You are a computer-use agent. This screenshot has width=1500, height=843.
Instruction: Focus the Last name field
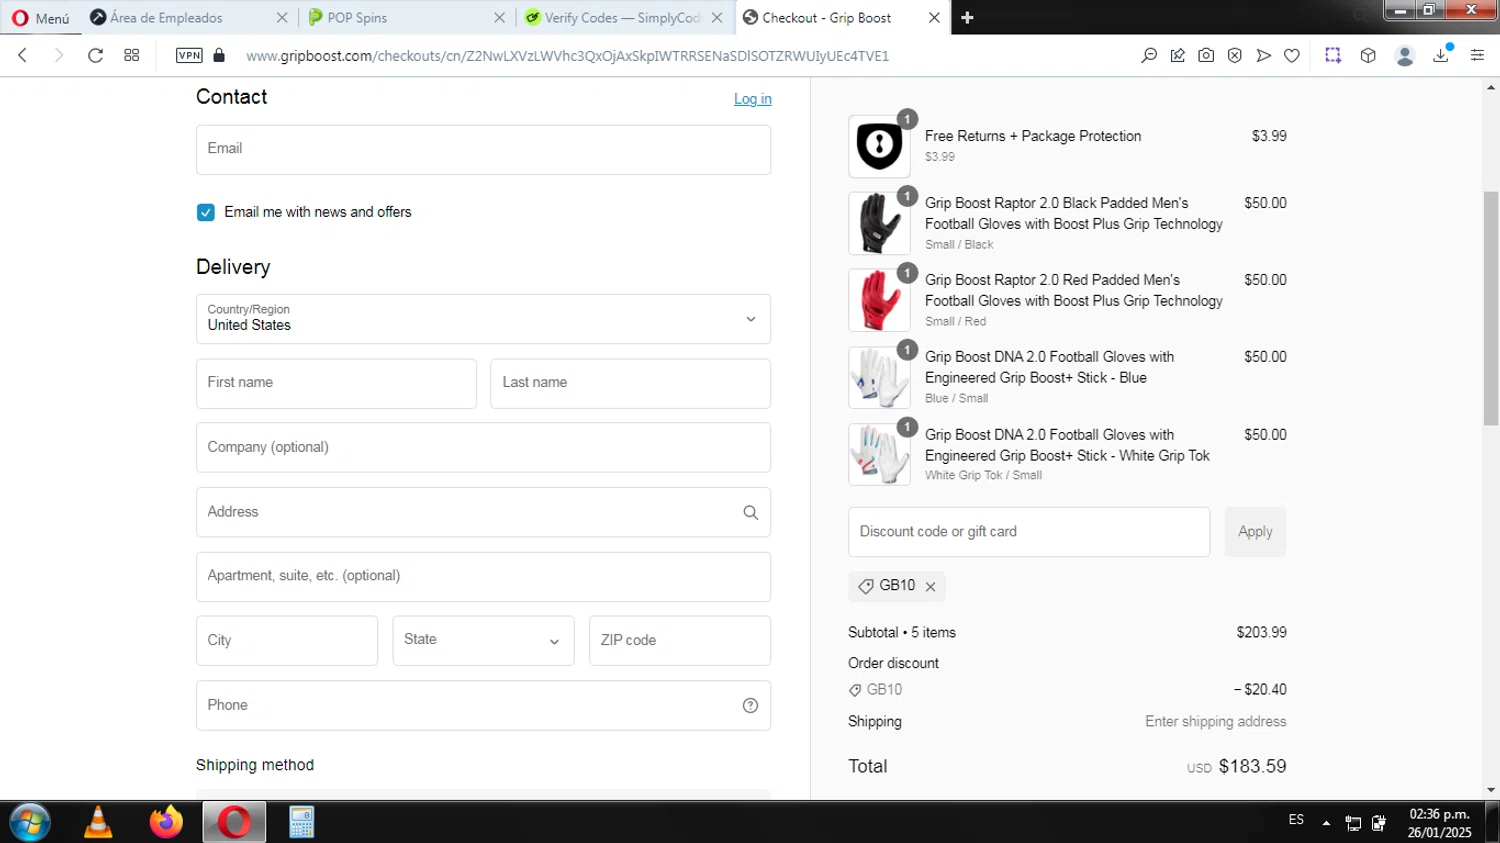(x=630, y=384)
